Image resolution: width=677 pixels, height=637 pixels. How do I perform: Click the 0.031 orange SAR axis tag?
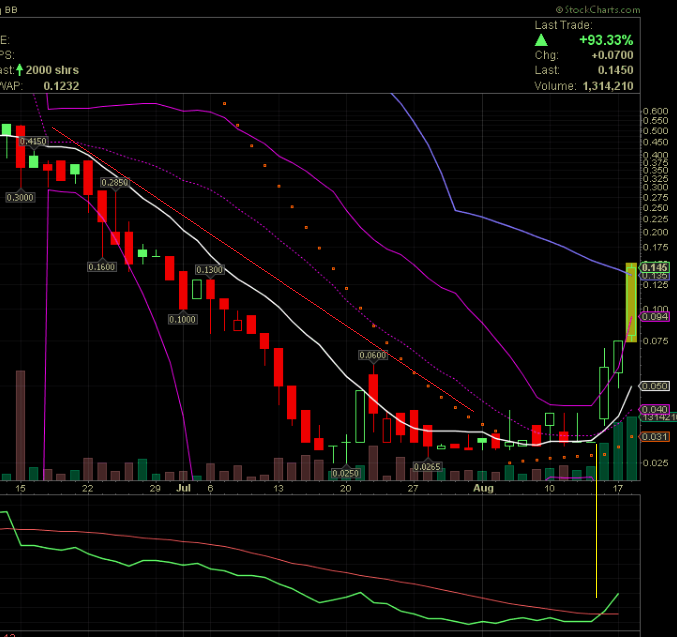[x=654, y=437]
